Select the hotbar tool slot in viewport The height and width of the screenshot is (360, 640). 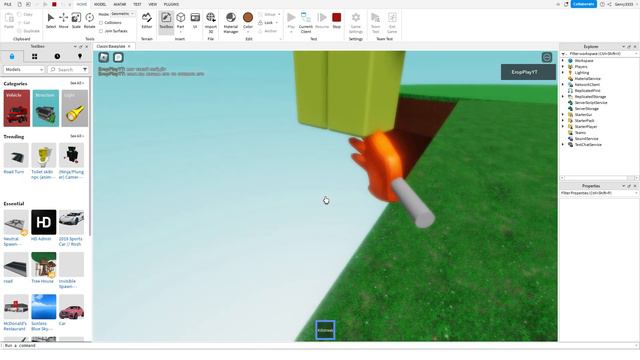click(x=325, y=330)
